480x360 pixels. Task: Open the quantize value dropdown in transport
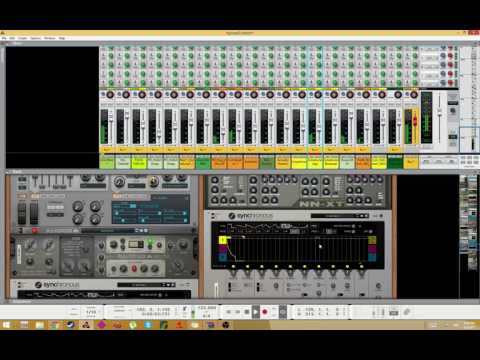91,312
